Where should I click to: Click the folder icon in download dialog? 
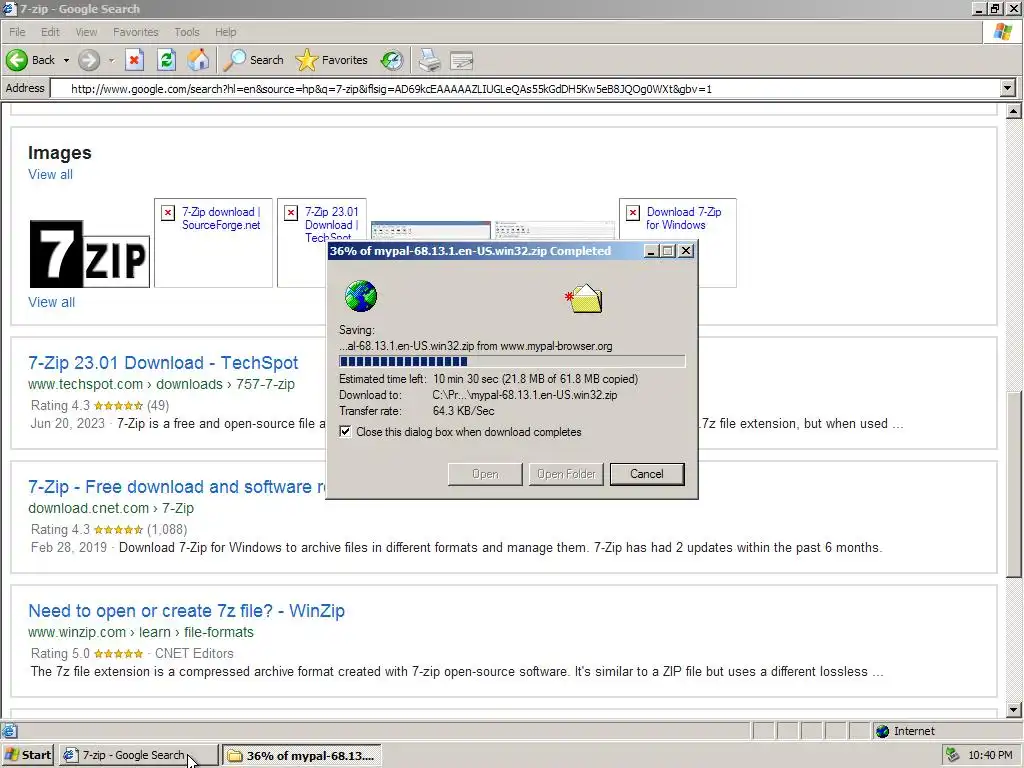584,299
